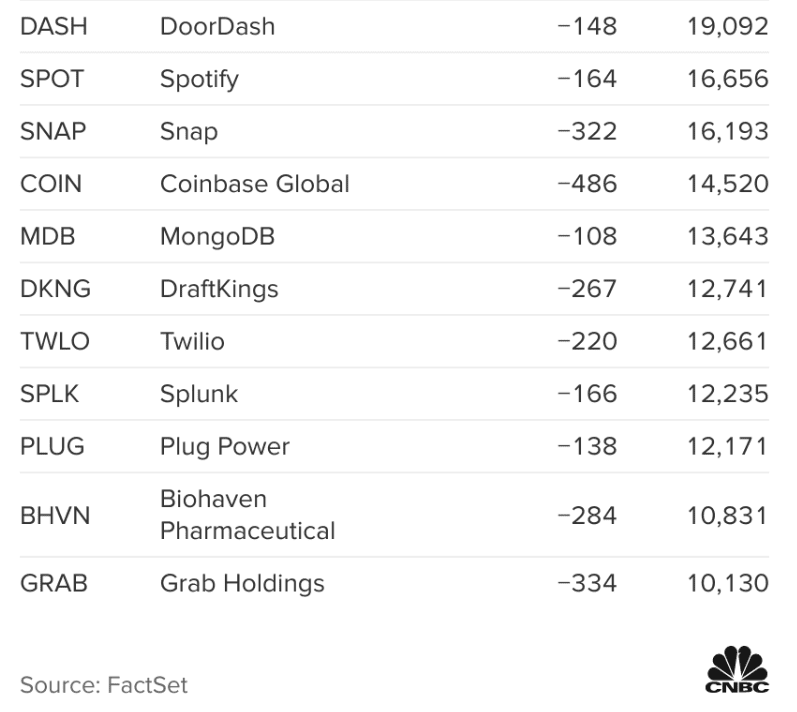Select the DKNG ticker symbol

point(55,289)
